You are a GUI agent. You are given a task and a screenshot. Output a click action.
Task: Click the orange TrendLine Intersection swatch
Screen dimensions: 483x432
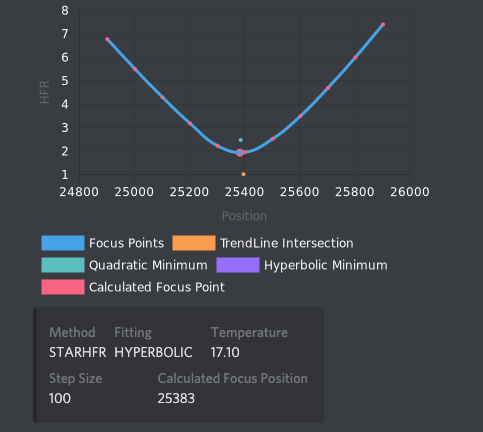[x=194, y=243]
